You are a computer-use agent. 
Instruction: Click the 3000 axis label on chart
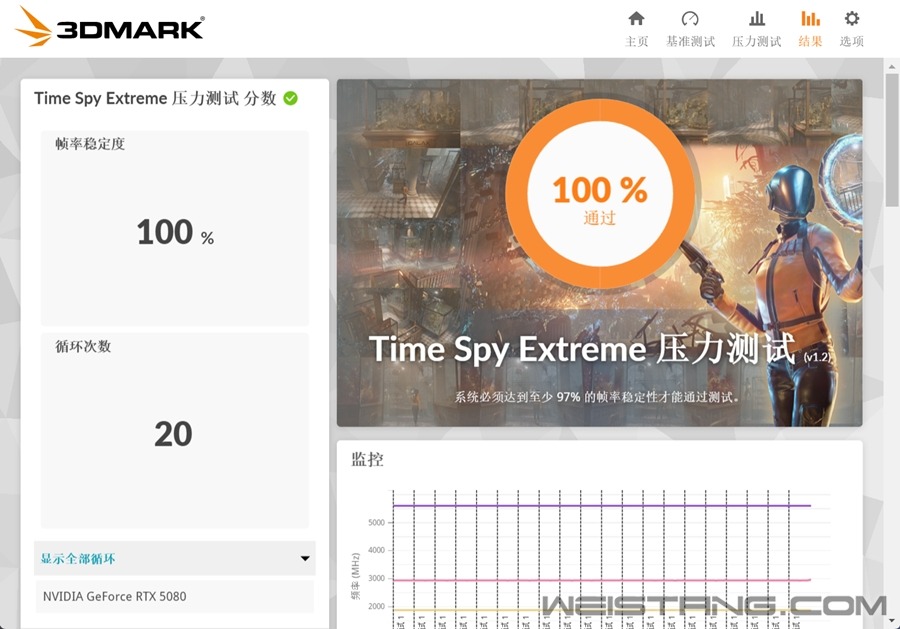coord(377,578)
